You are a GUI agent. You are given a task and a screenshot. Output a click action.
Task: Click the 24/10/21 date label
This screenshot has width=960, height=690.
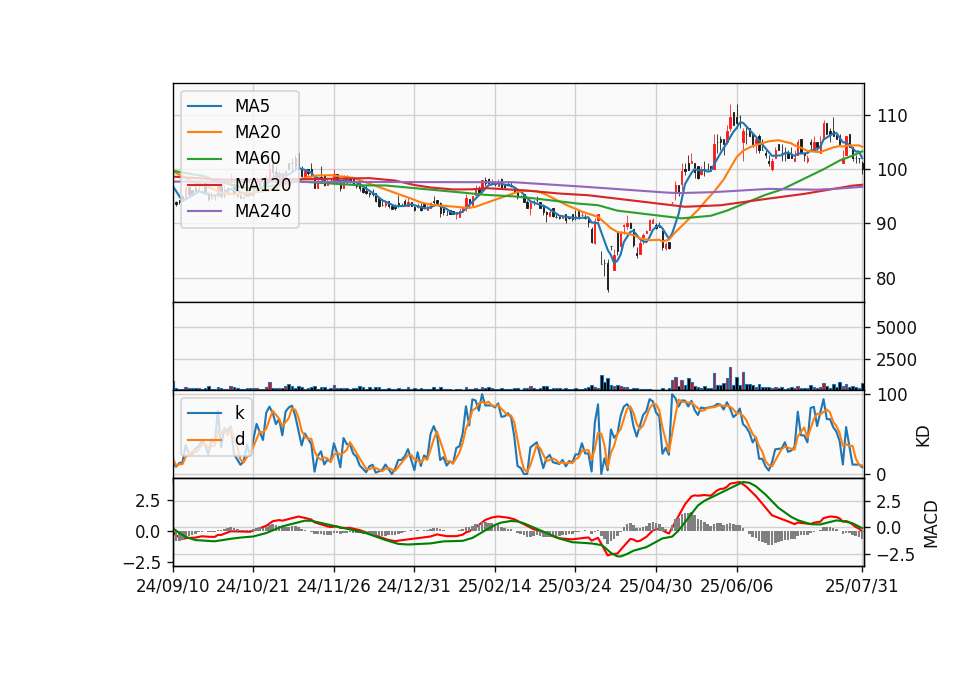click(x=253, y=586)
